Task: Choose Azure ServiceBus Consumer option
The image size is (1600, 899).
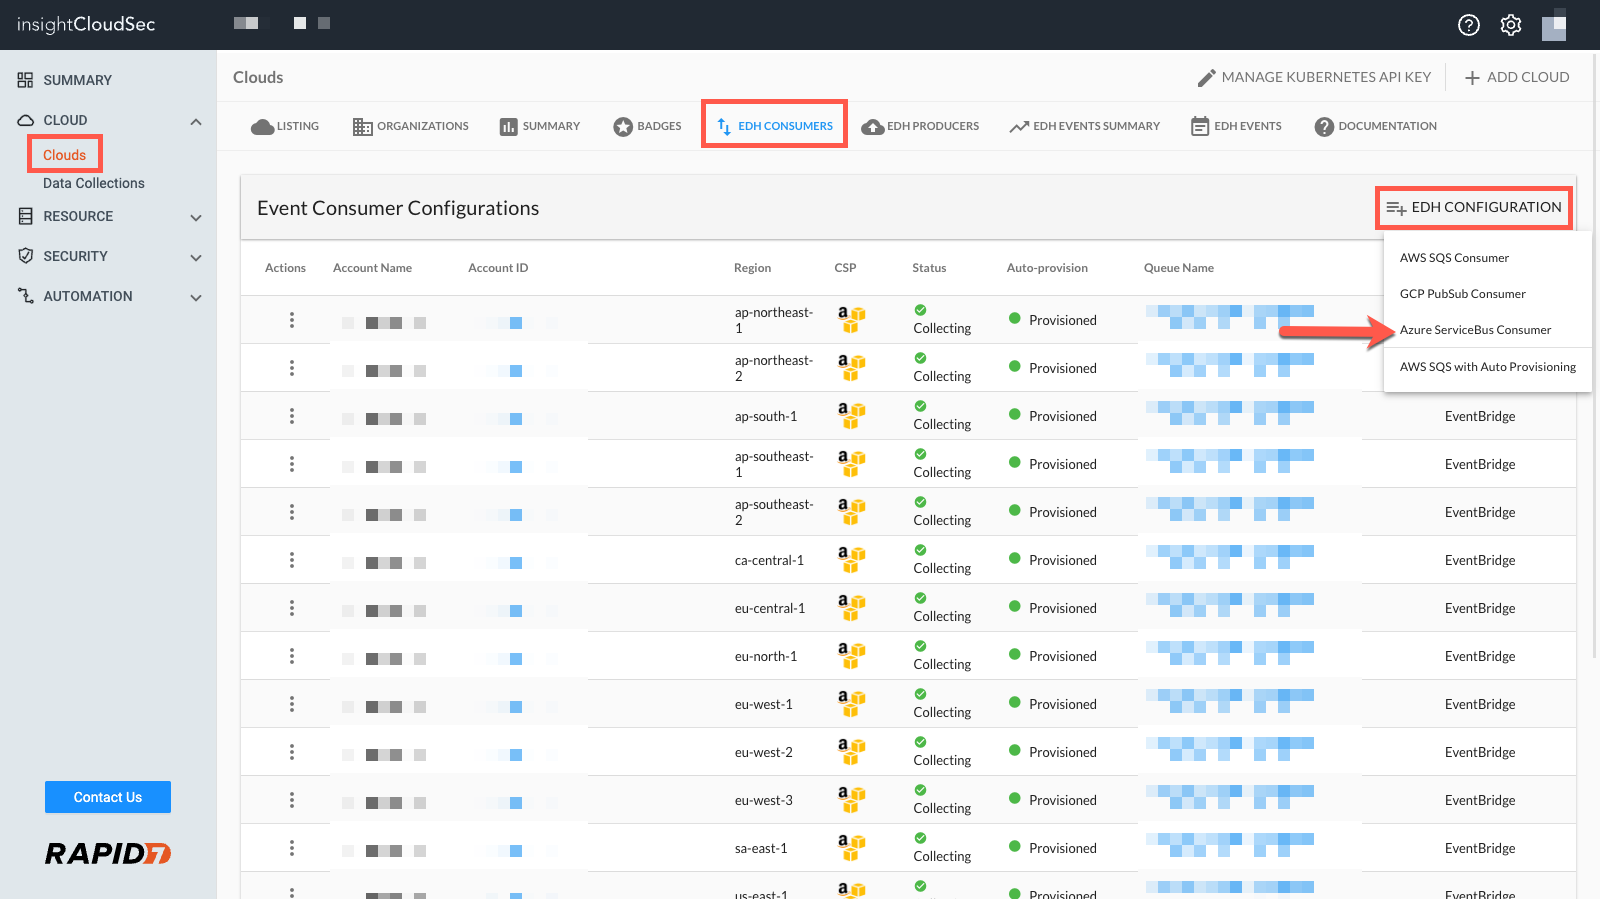Action: tap(1475, 330)
